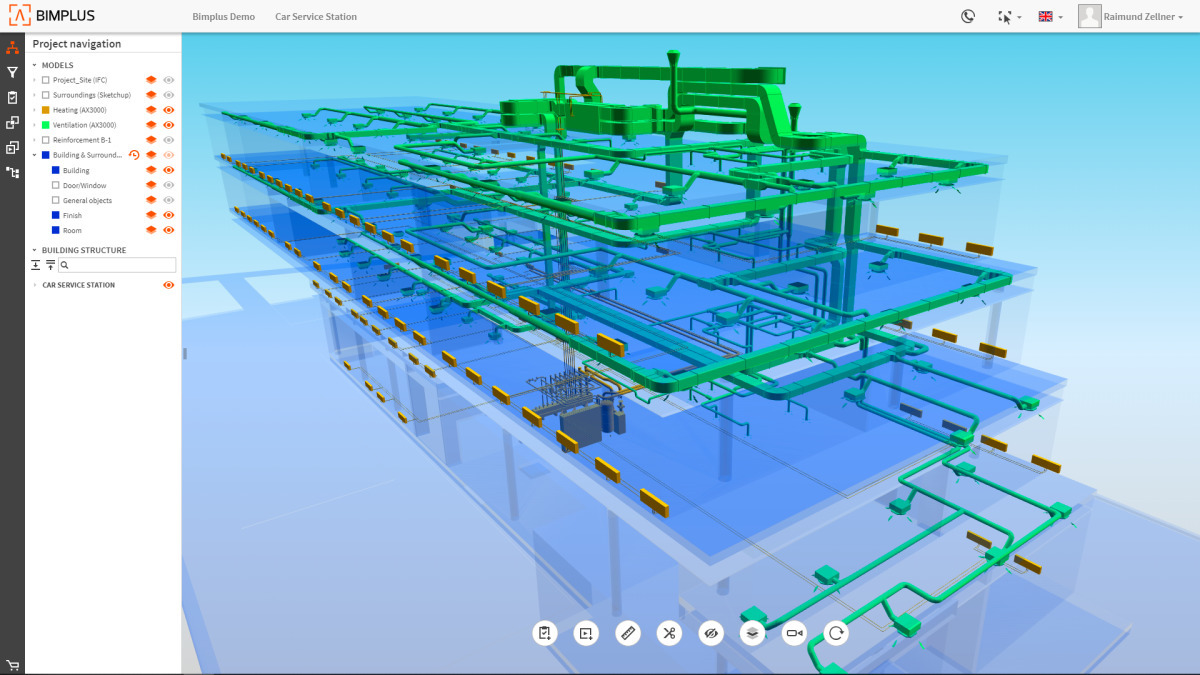
Task: Click the green Ventilation color swatch
Action: (45, 125)
